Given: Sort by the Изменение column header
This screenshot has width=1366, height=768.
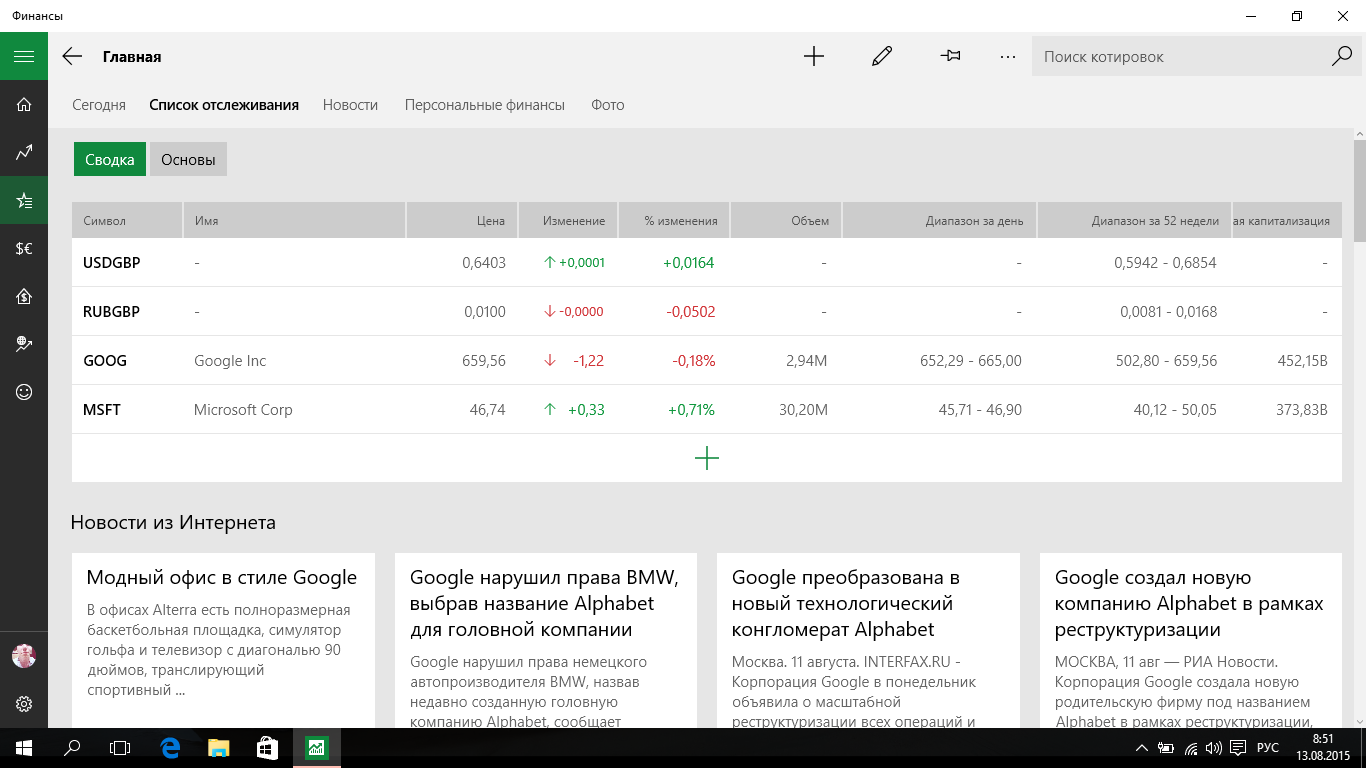Looking at the screenshot, I should tap(568, 221).
